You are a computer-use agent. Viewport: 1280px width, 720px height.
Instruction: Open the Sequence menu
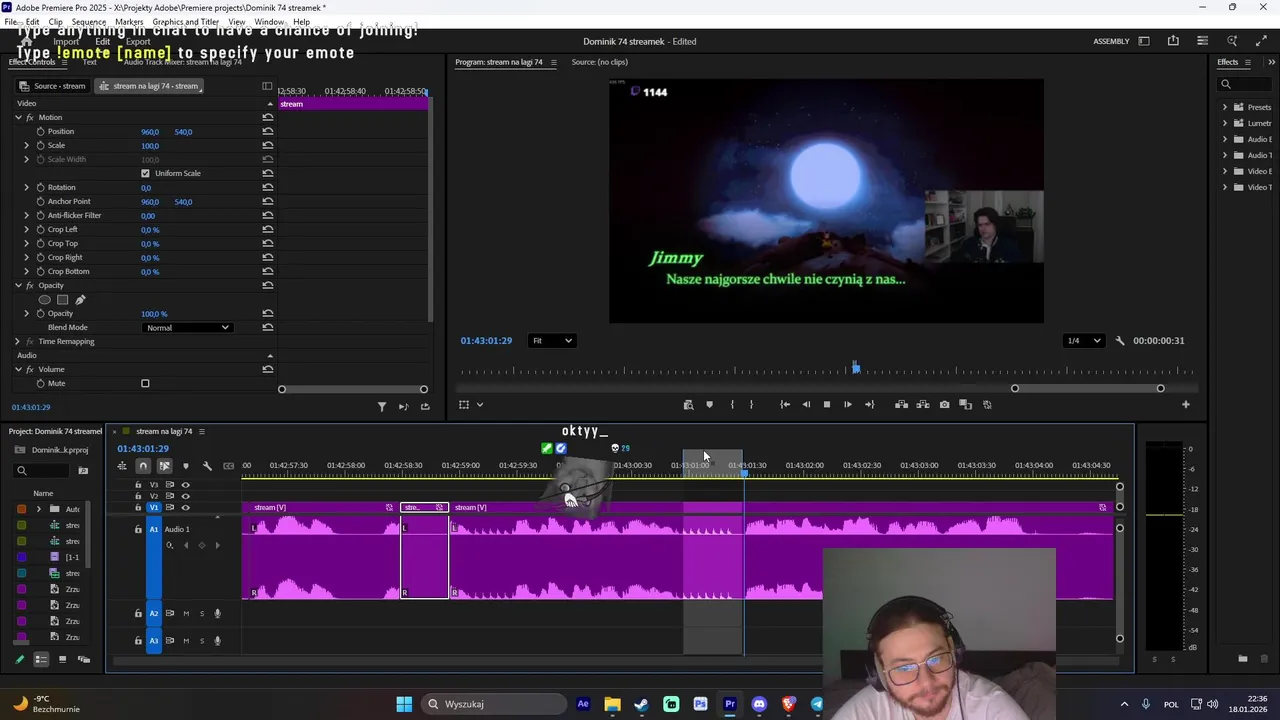(89, 22)
